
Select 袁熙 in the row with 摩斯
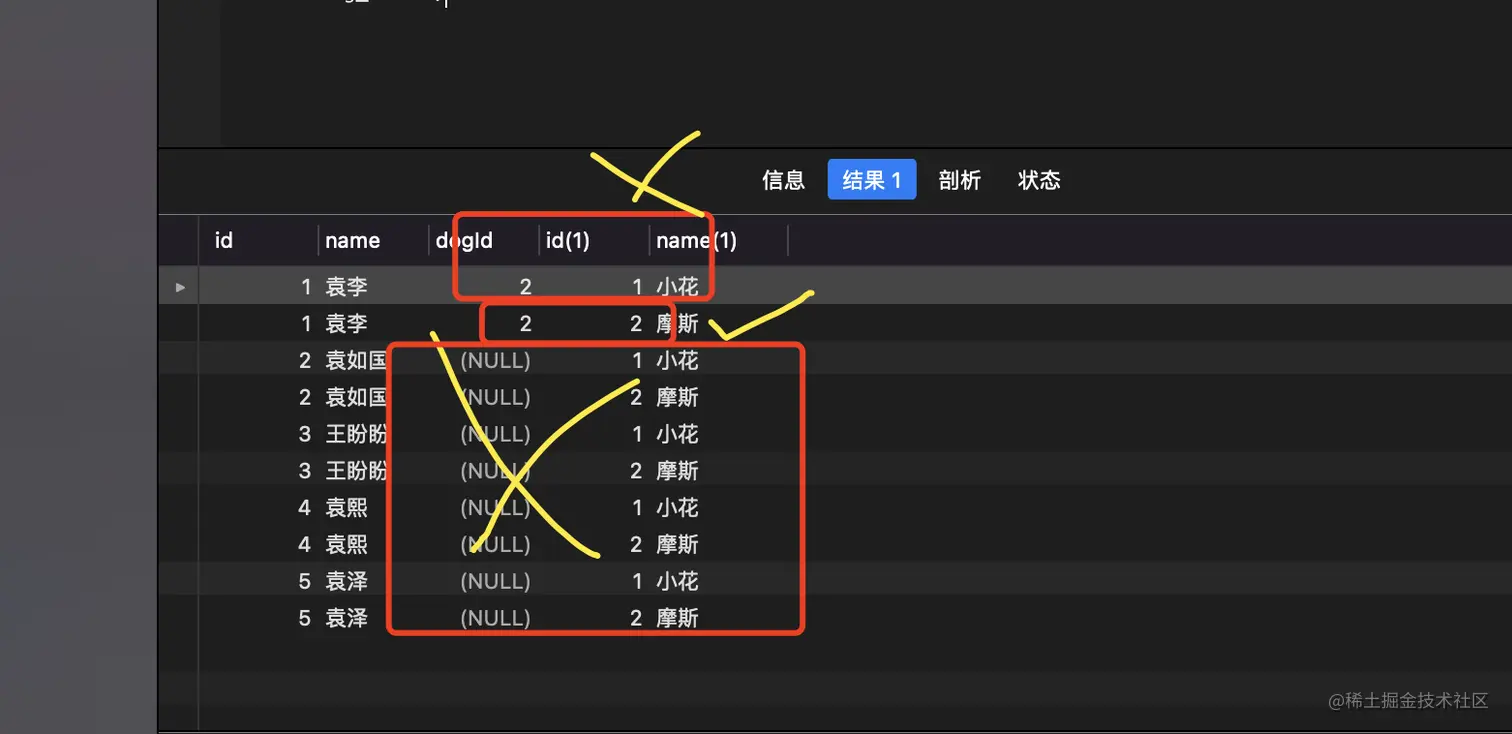(346, 545)
